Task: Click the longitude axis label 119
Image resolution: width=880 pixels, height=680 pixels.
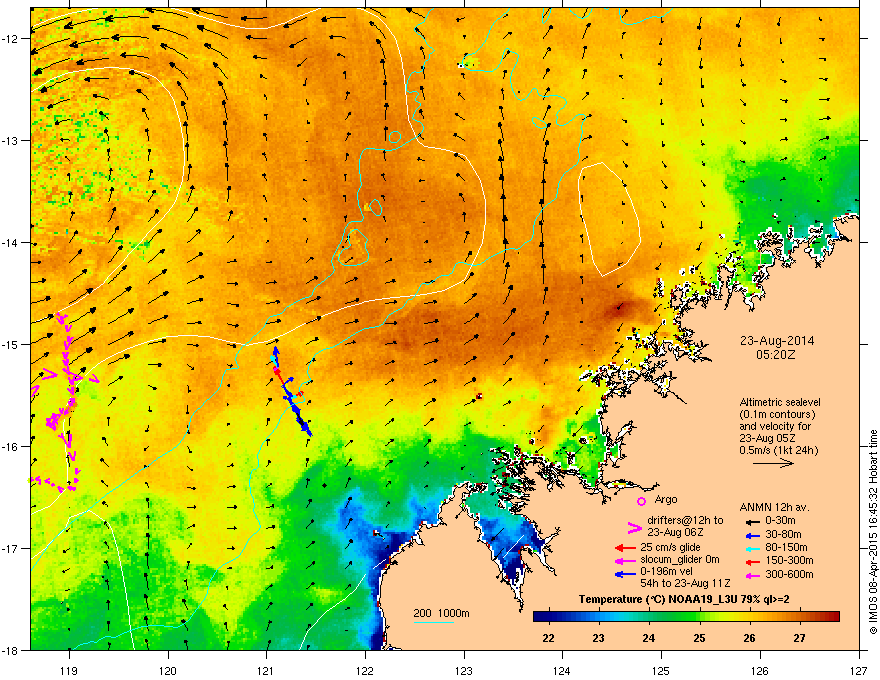Action: pos(69,671)
